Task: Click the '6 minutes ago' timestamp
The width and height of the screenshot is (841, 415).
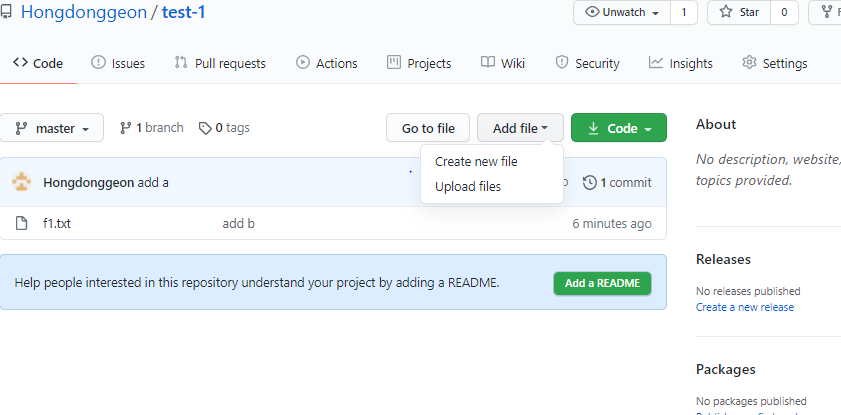Action: point(612,223)
